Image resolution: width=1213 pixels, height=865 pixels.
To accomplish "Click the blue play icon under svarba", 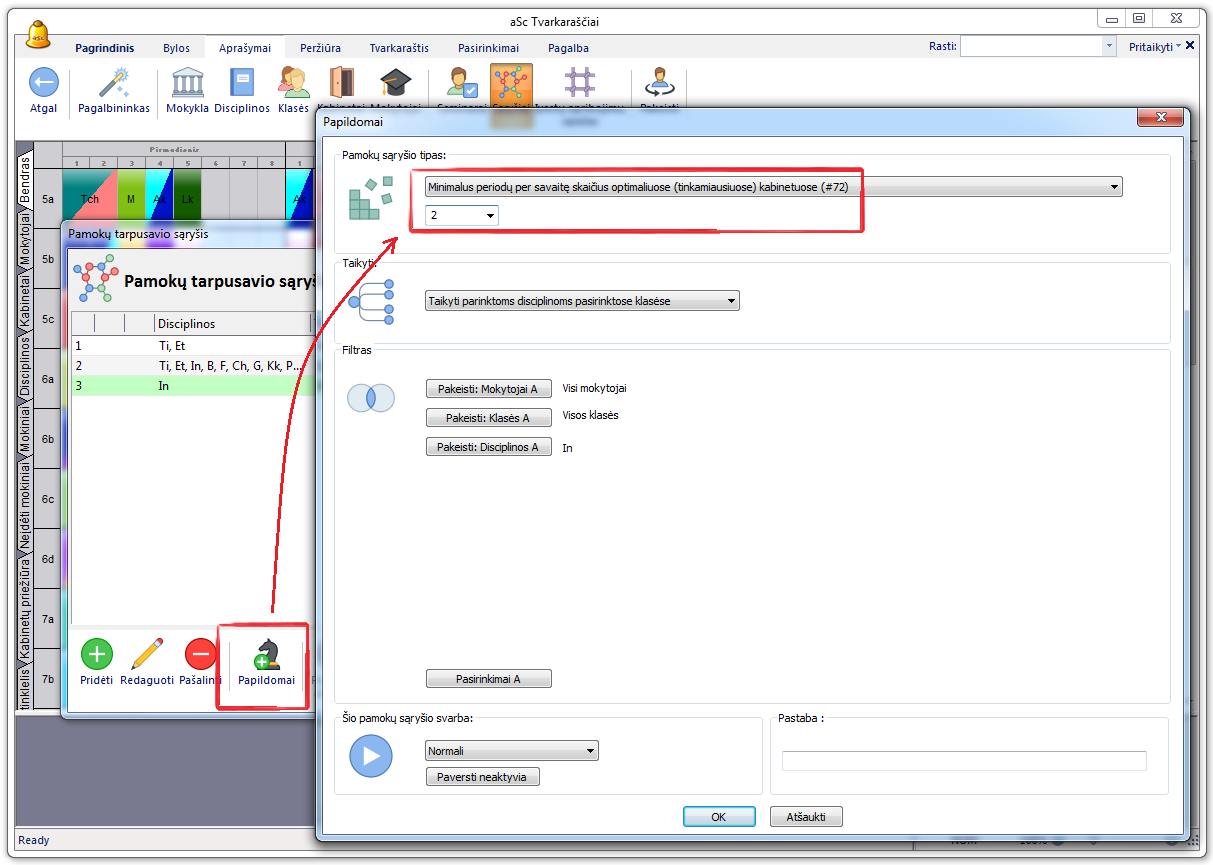I will point(371,755).
